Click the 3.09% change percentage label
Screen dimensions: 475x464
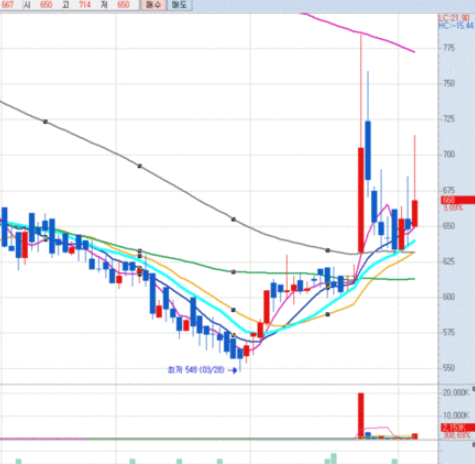pos(453,208)
